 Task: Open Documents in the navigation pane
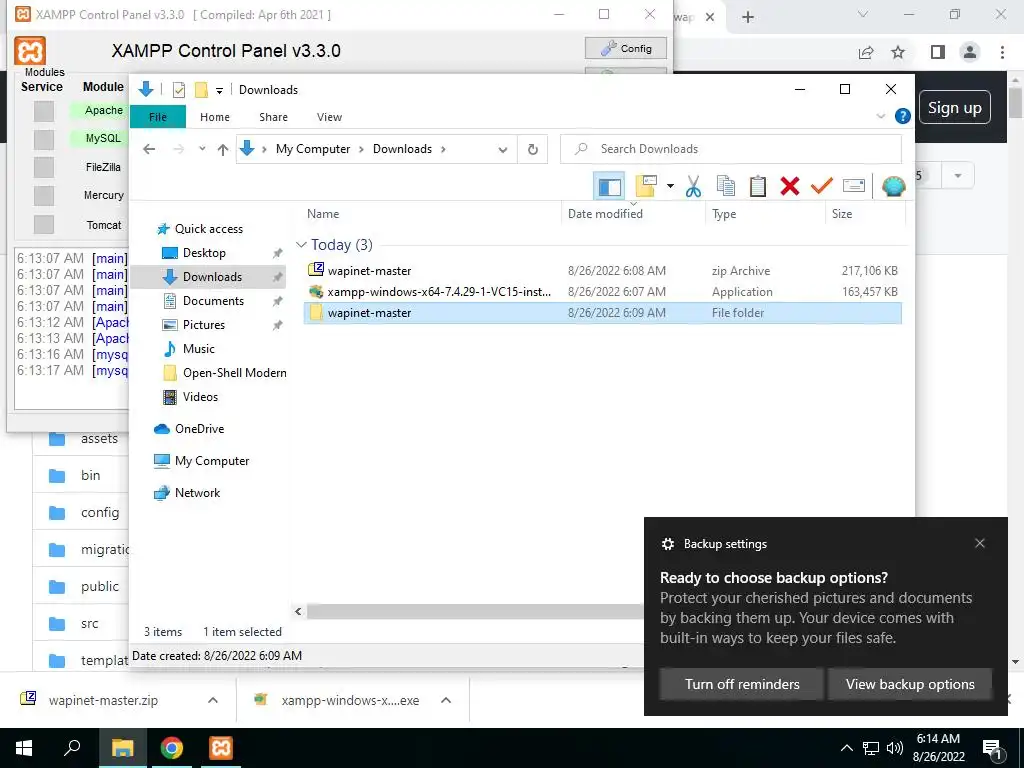213,300
